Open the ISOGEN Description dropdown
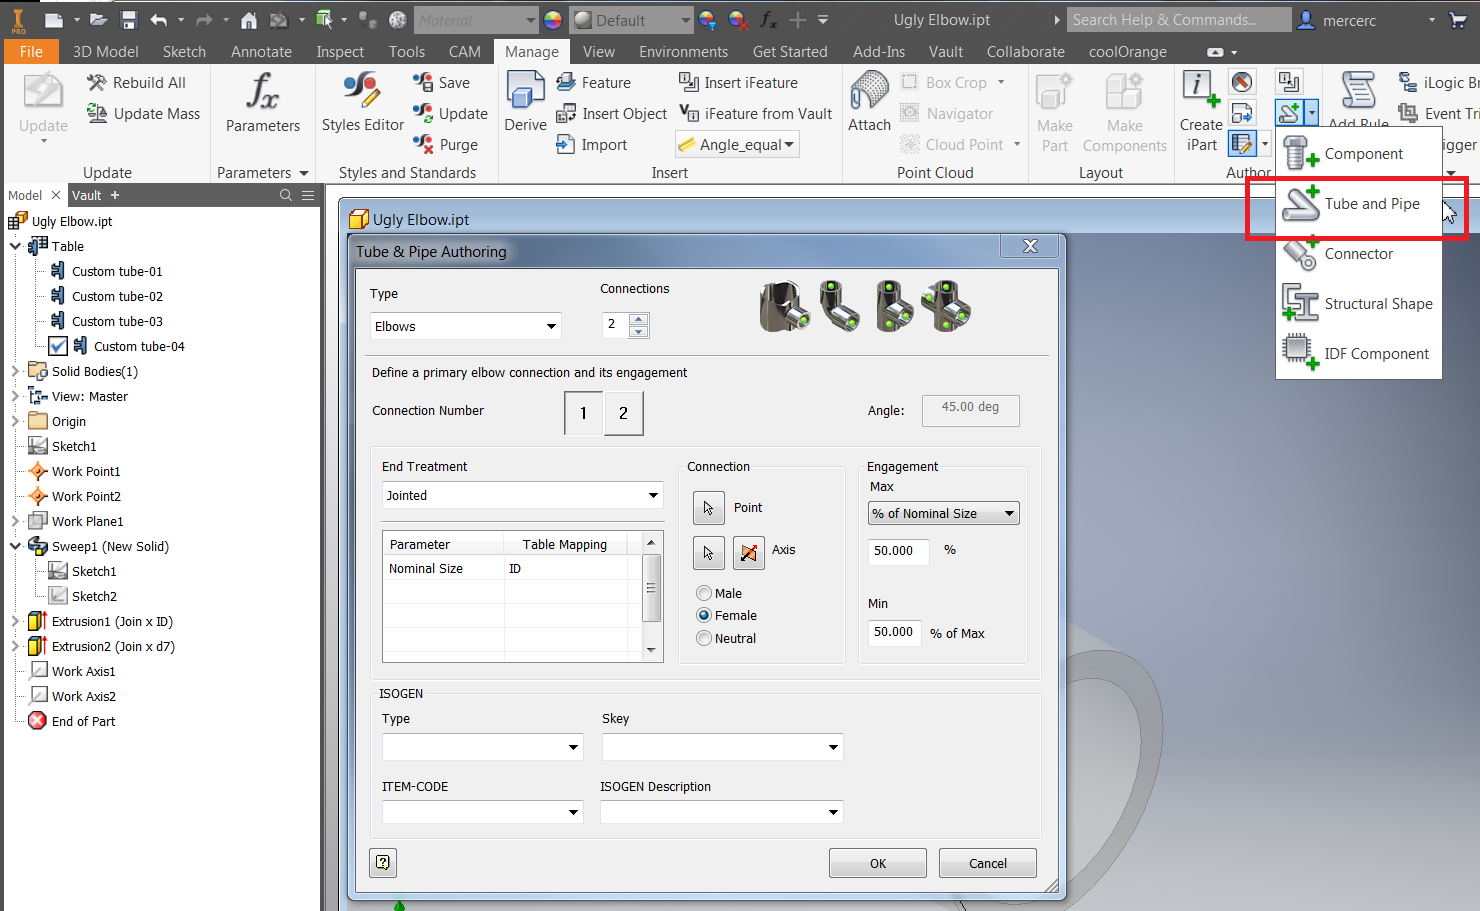Image resolution: width=1480 pixels, height=911 pixels. click(x=721, y=812)
